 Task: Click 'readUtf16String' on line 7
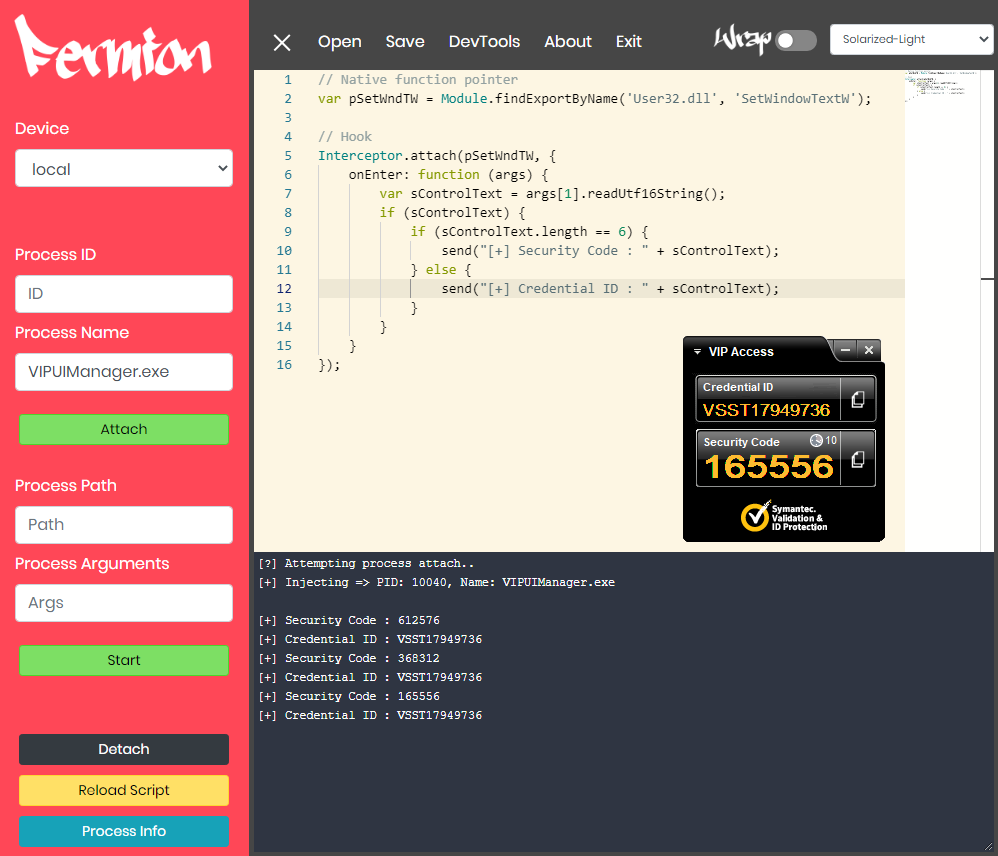645,193
